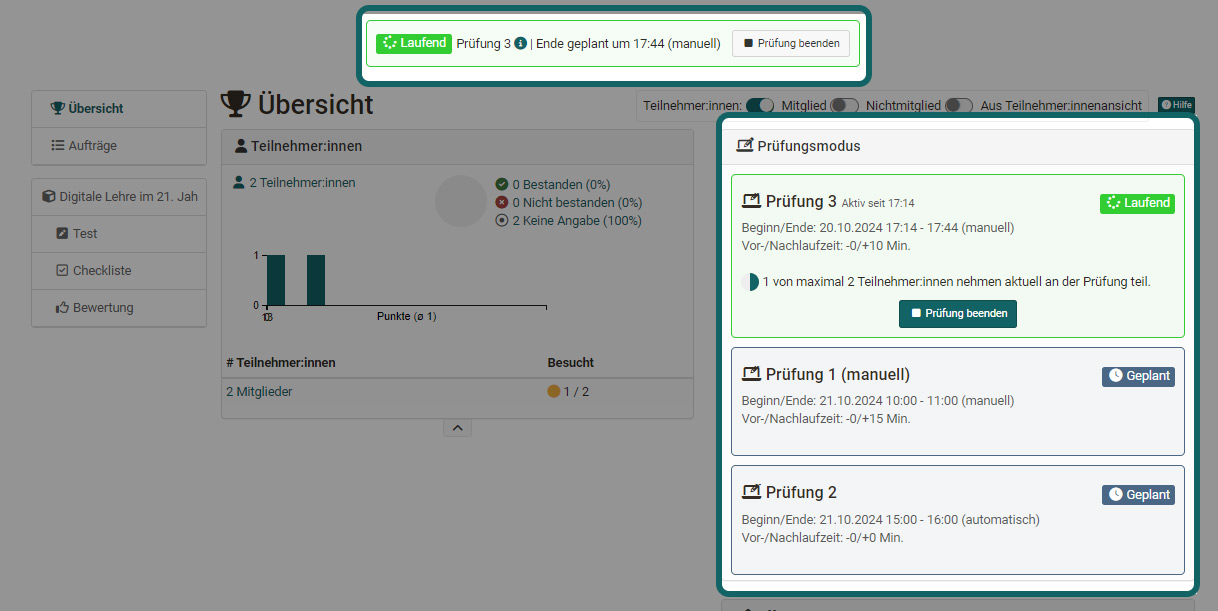Click the book icon next to Digitale Lehre
This screenshot has height=611, width=1218.
click(x=47, y=195)
